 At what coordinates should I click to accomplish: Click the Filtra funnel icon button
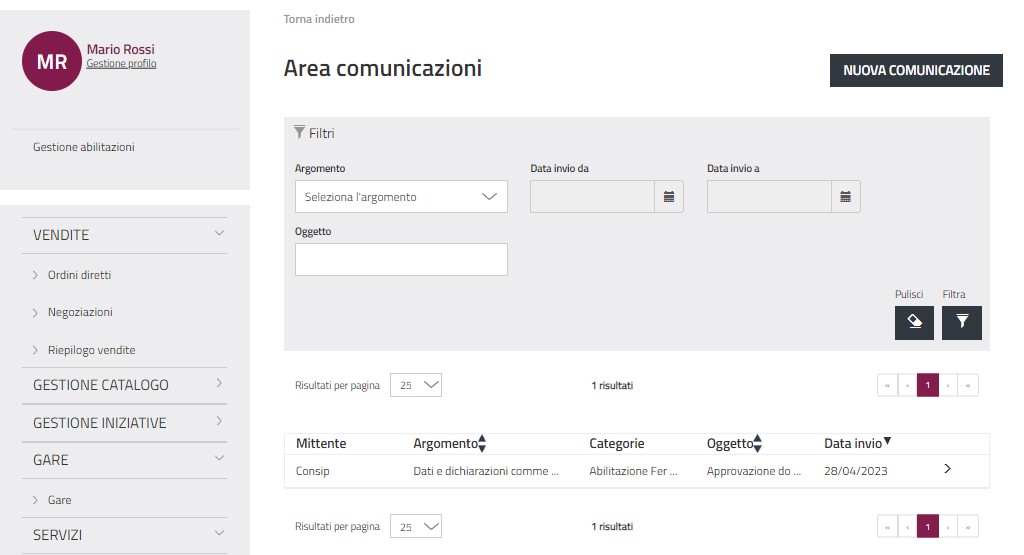[962, 322]
